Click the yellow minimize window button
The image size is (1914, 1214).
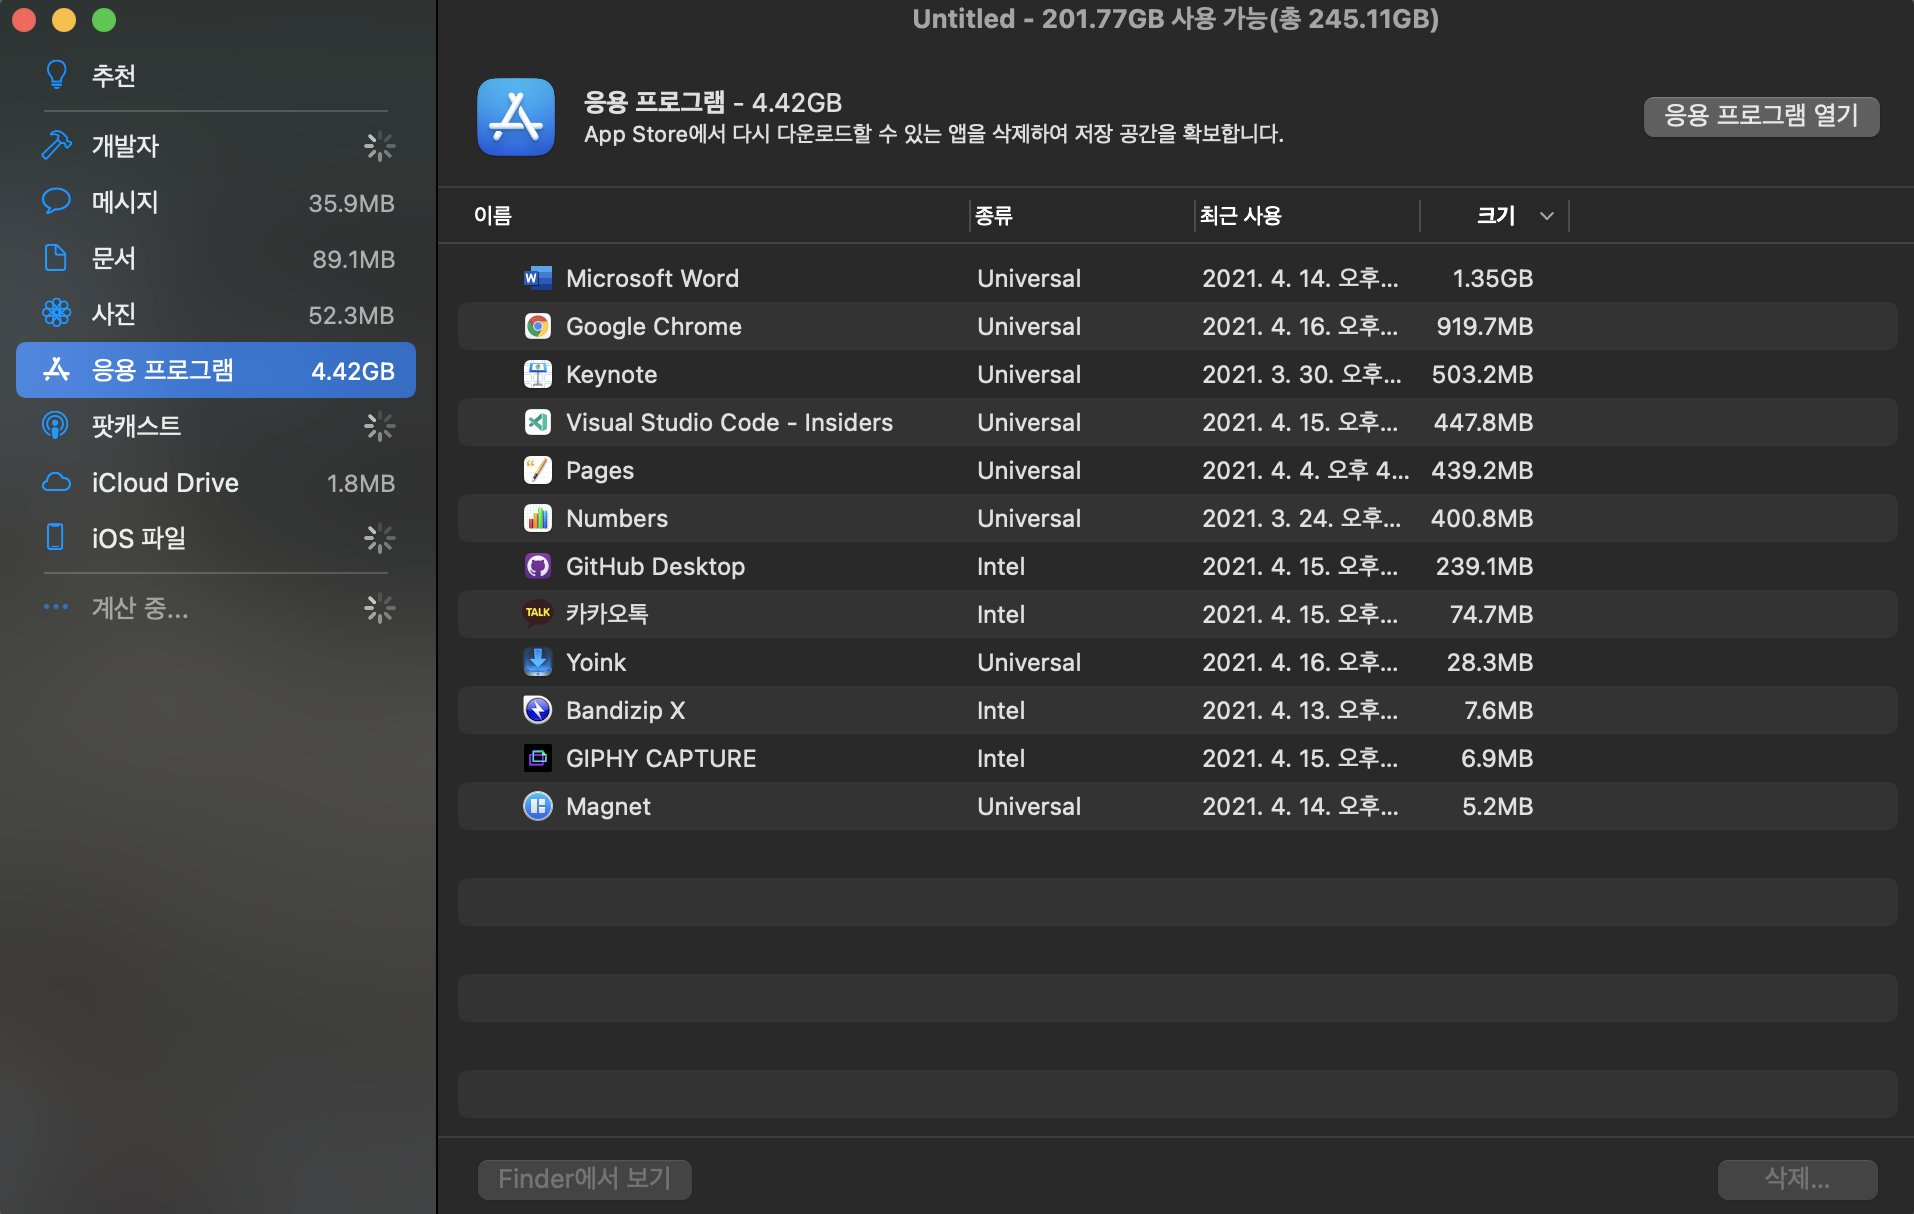point(64,20)
